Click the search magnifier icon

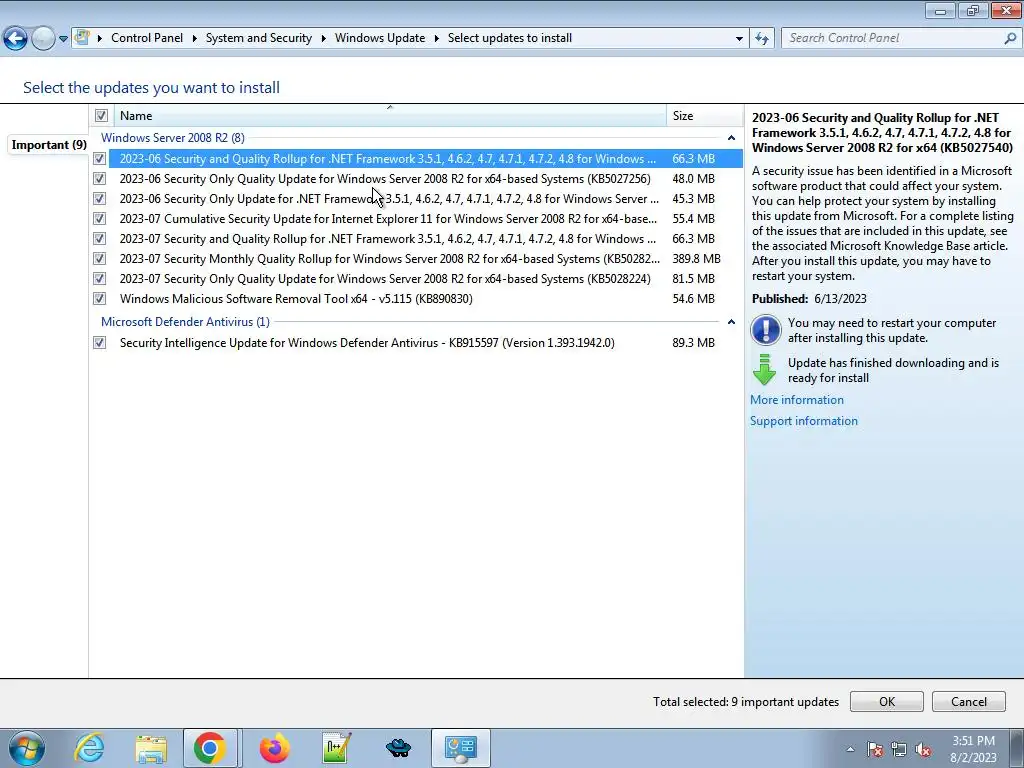(x=1010, y=39)
